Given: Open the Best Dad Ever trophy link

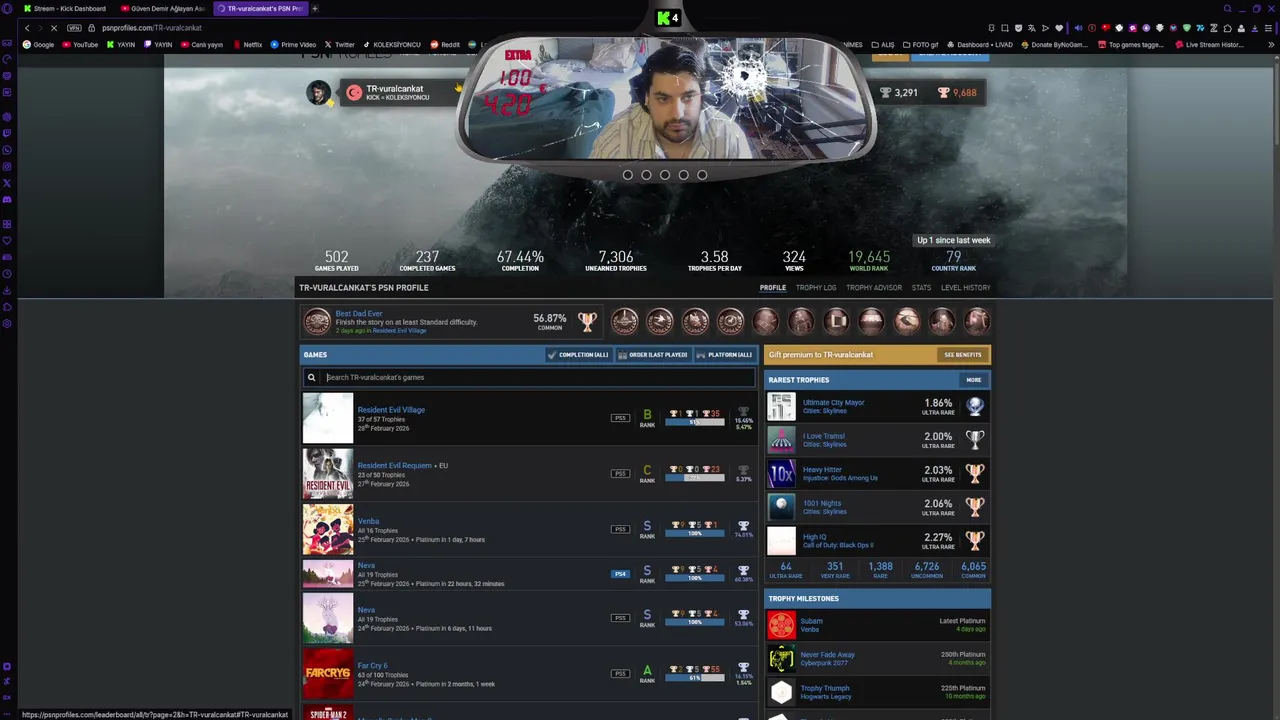Looking at the screenshot, I should 358,314.
